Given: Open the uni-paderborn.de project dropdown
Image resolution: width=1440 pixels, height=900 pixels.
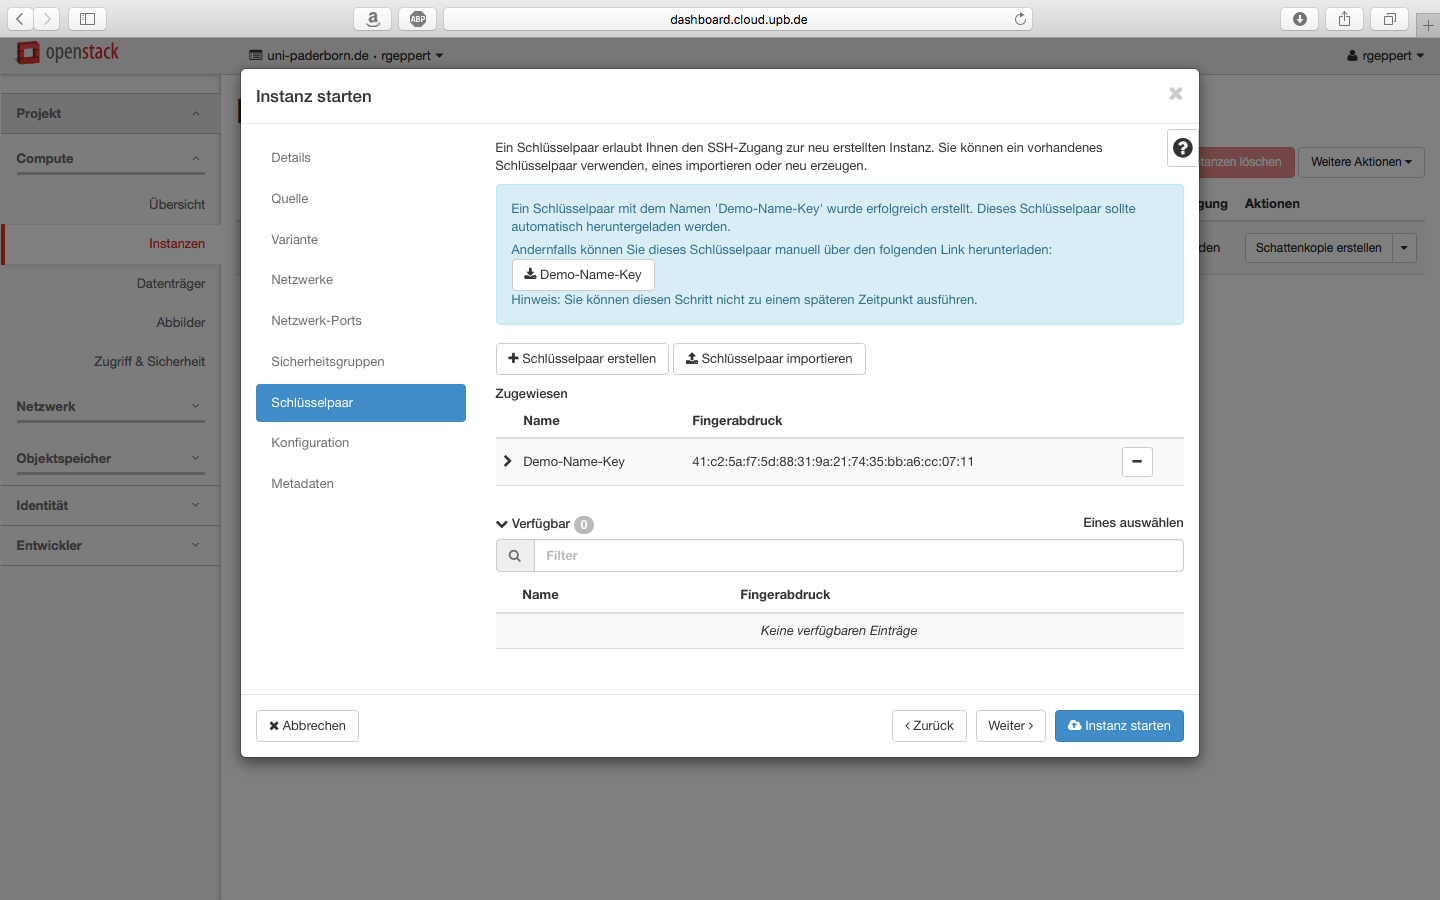Looking at the screenshot, I should coord(346,56).
